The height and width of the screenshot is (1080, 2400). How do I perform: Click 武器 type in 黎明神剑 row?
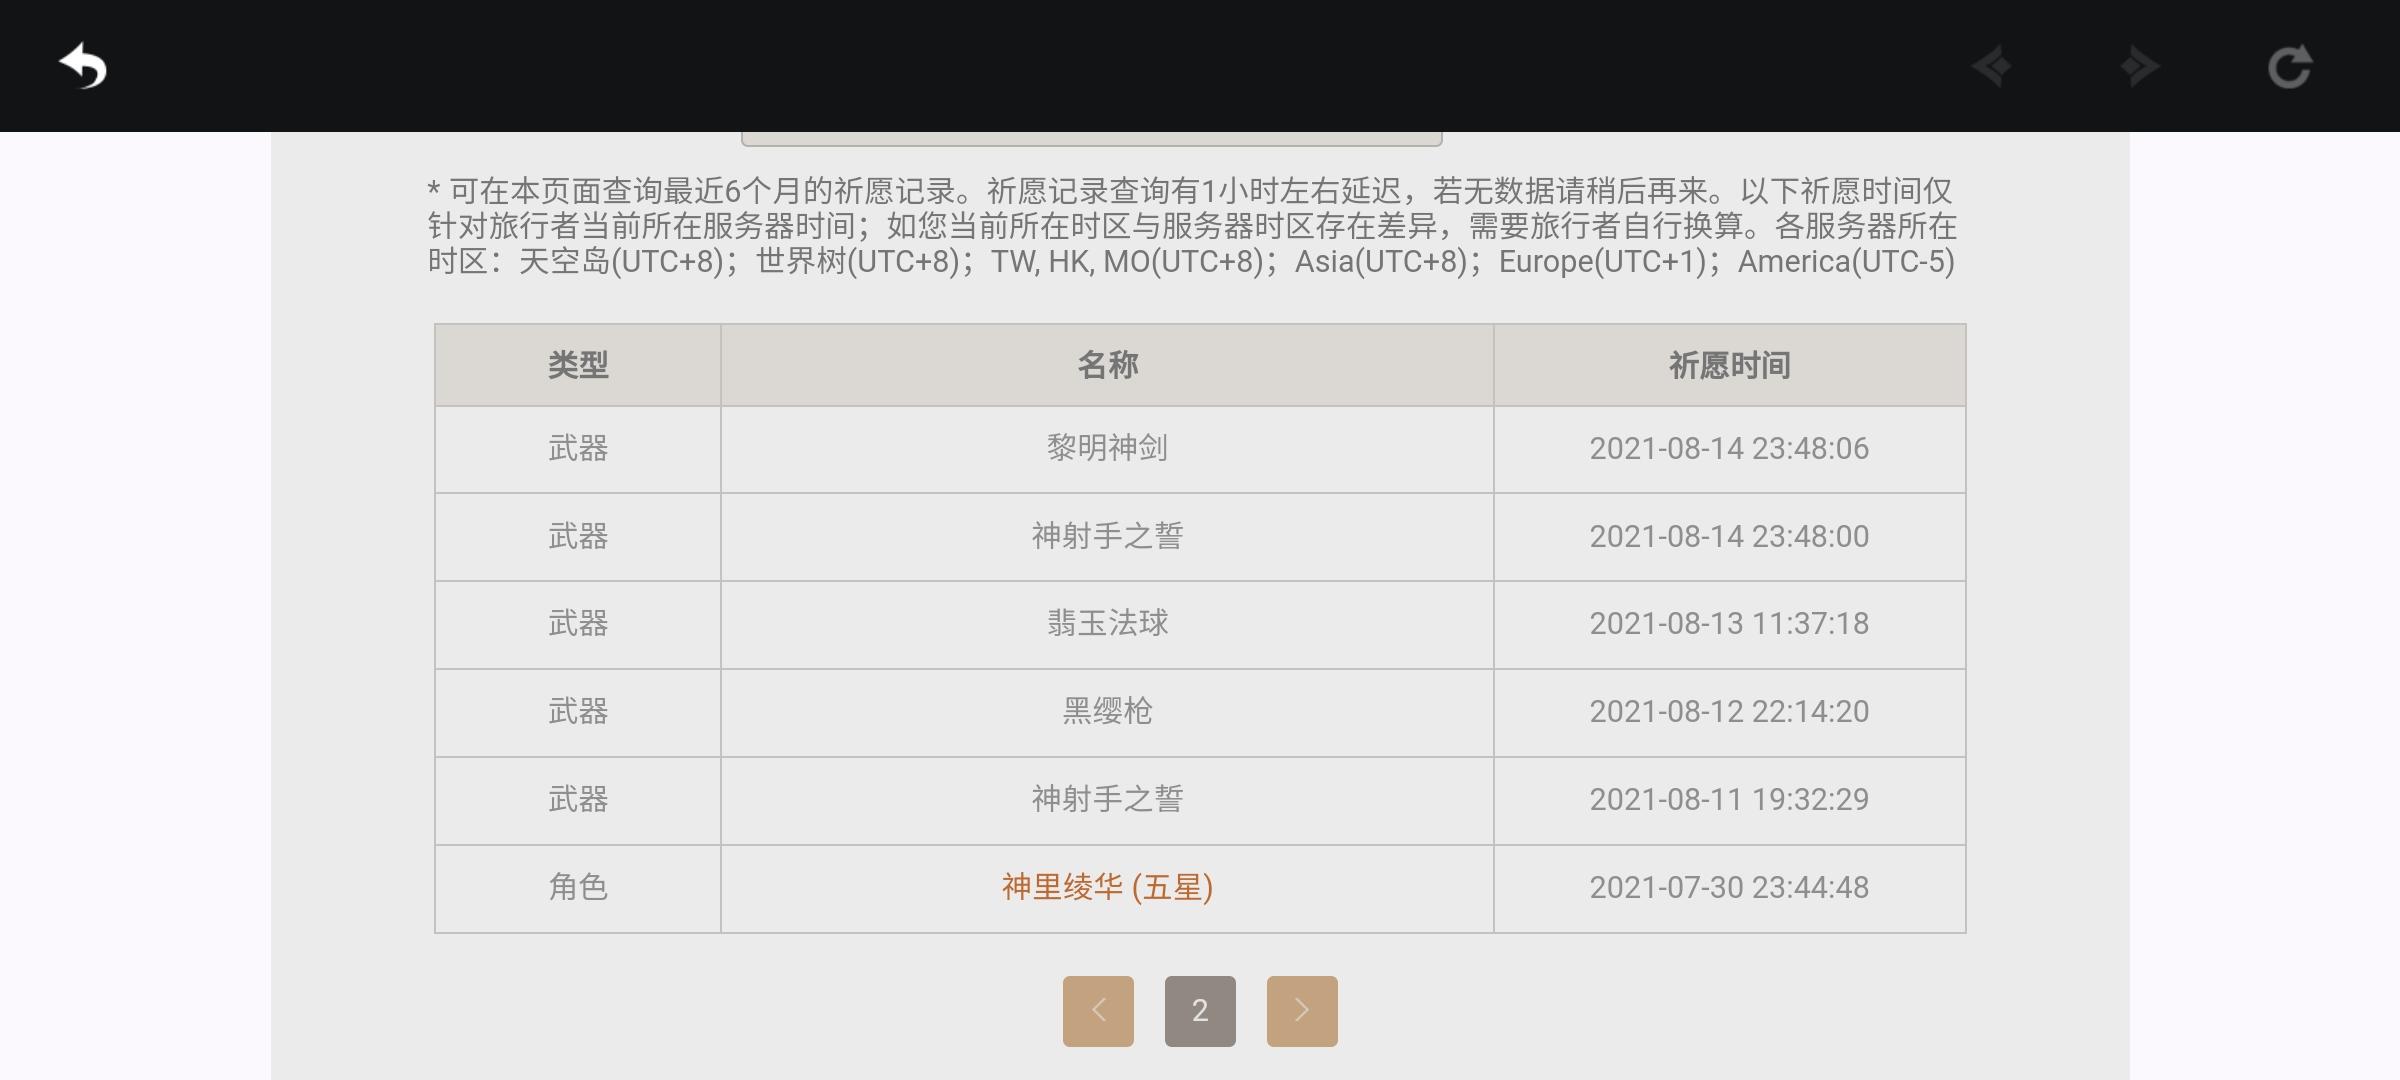point(578,448)
